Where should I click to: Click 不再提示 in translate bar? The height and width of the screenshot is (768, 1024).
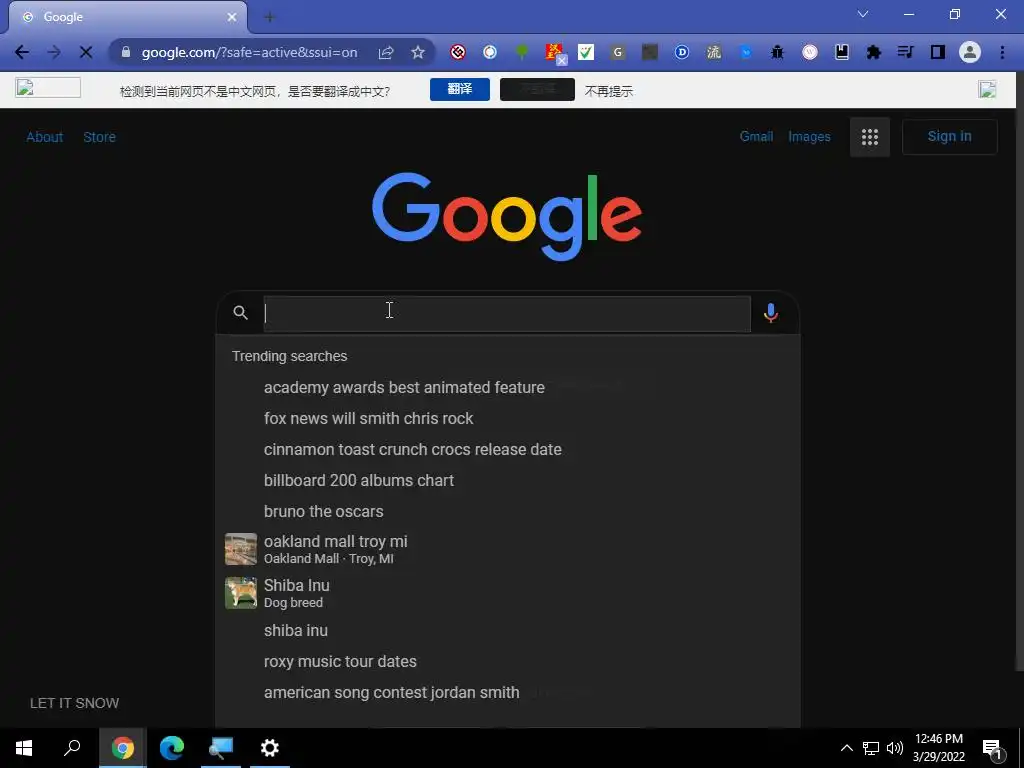pos(609,91)
